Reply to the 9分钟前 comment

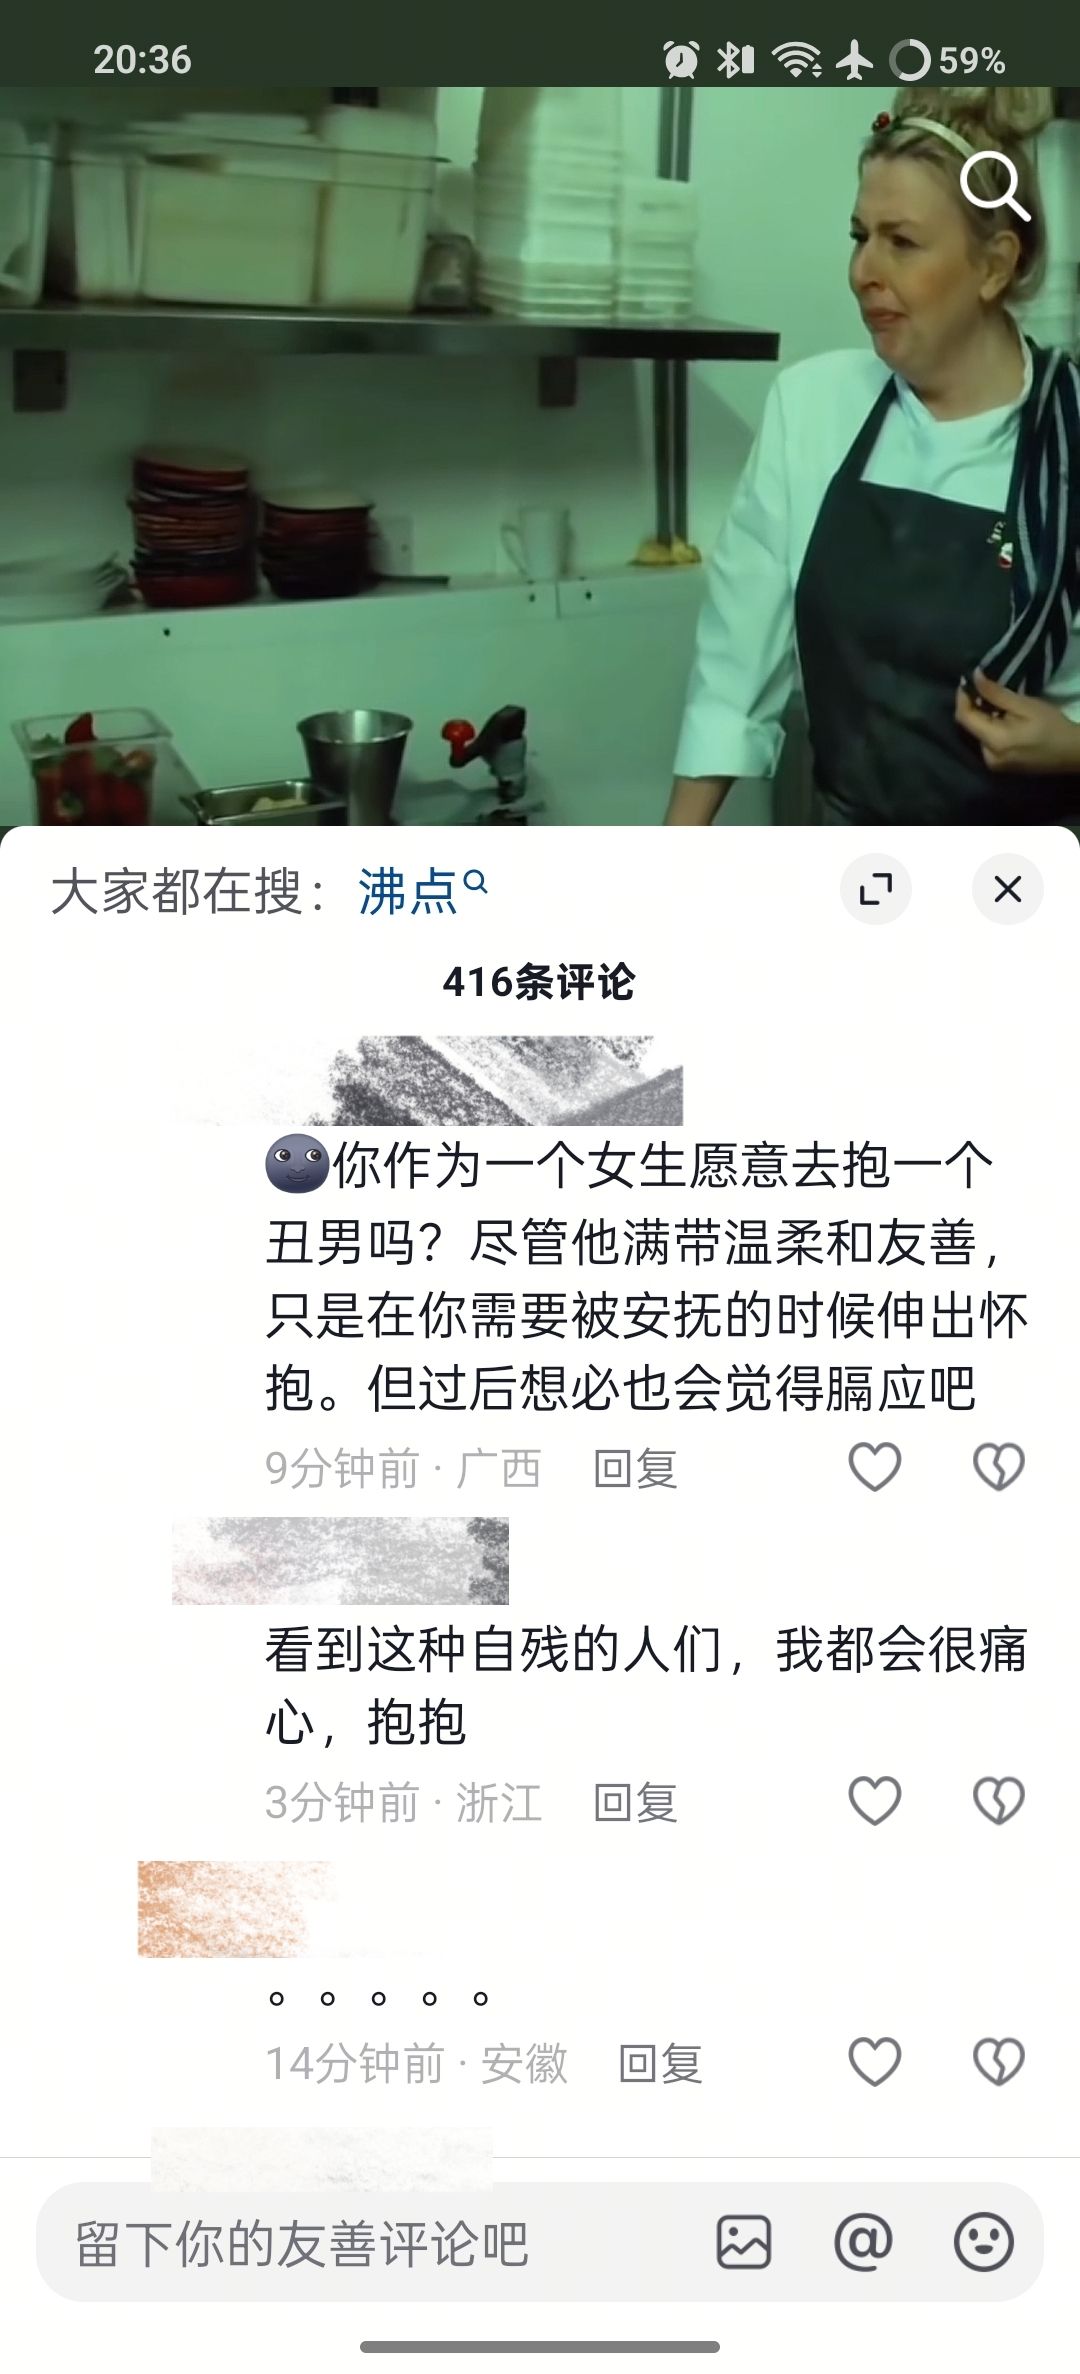pos(635,1468)
